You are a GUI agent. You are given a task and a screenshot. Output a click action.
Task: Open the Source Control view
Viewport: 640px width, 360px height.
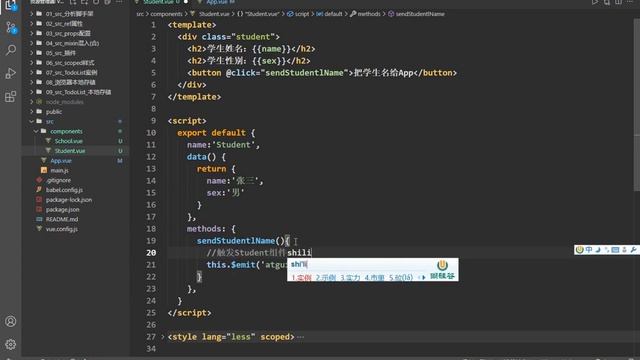pyautogui.click(x=11, y=28)
